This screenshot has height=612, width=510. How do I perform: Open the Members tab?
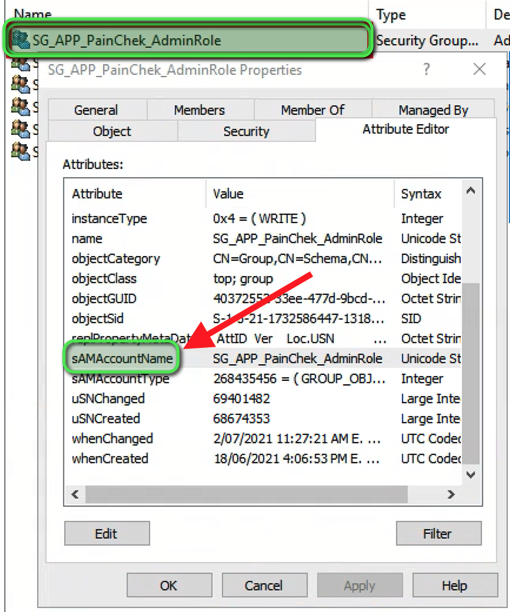200,110
